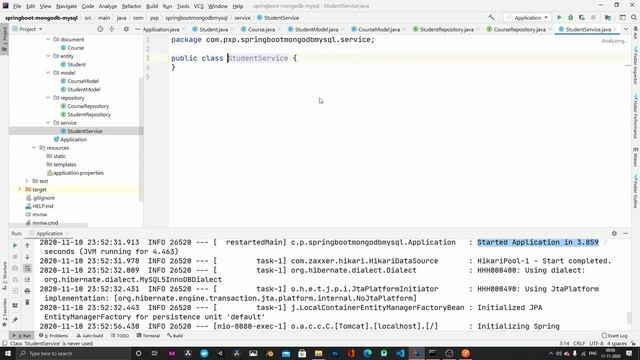This screenshot has height=360, width=640.
Task: Open Adobe XD from taskbar
Action: click(x=171, y=353)
